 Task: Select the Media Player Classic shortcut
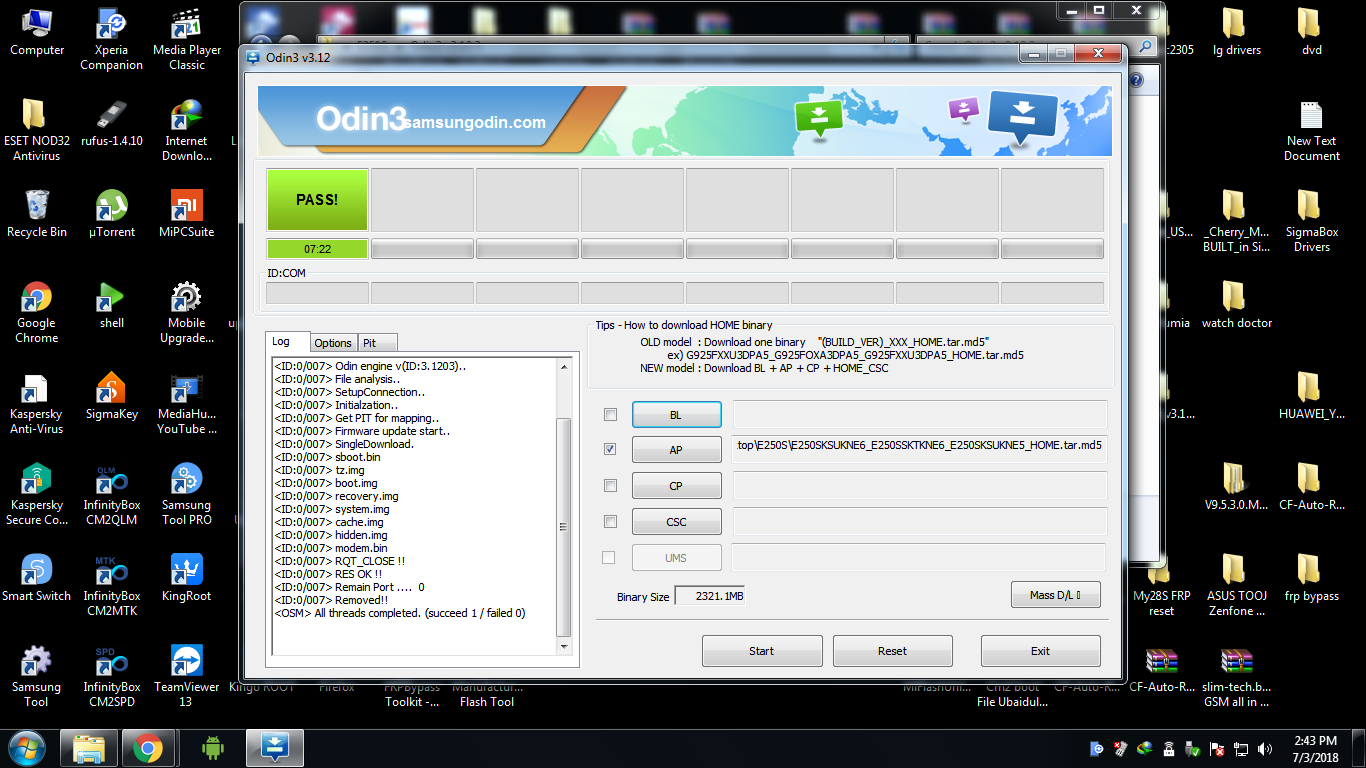187,40
